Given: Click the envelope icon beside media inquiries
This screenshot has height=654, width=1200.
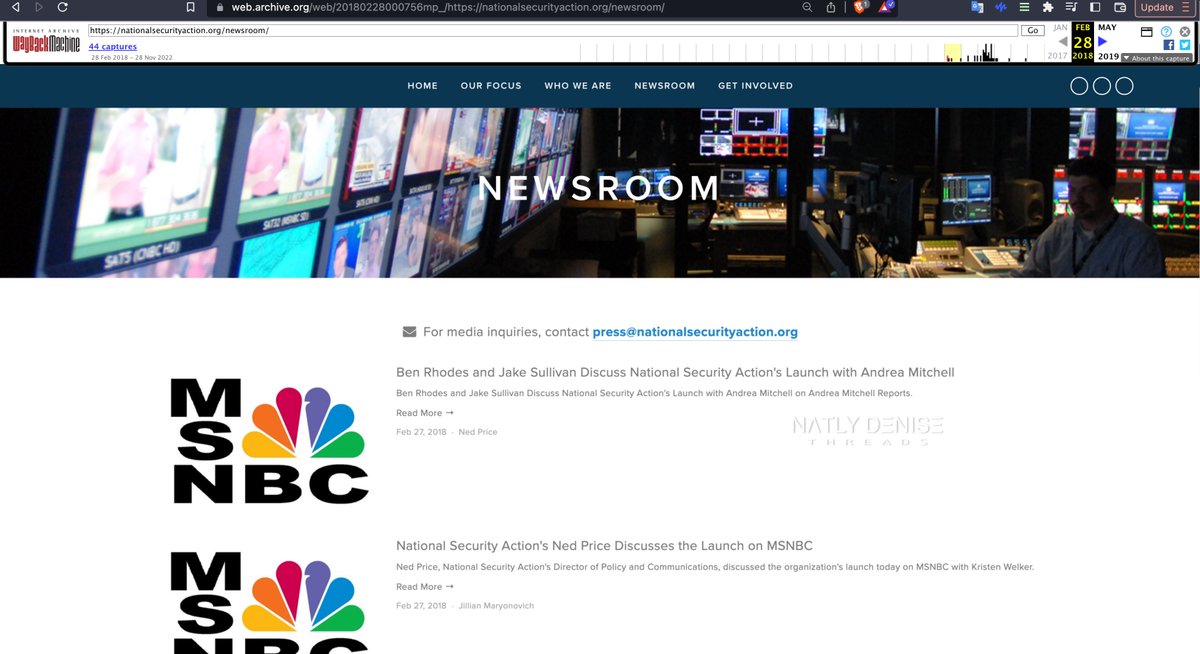Looking at the screenshot, I should (409, 332).
